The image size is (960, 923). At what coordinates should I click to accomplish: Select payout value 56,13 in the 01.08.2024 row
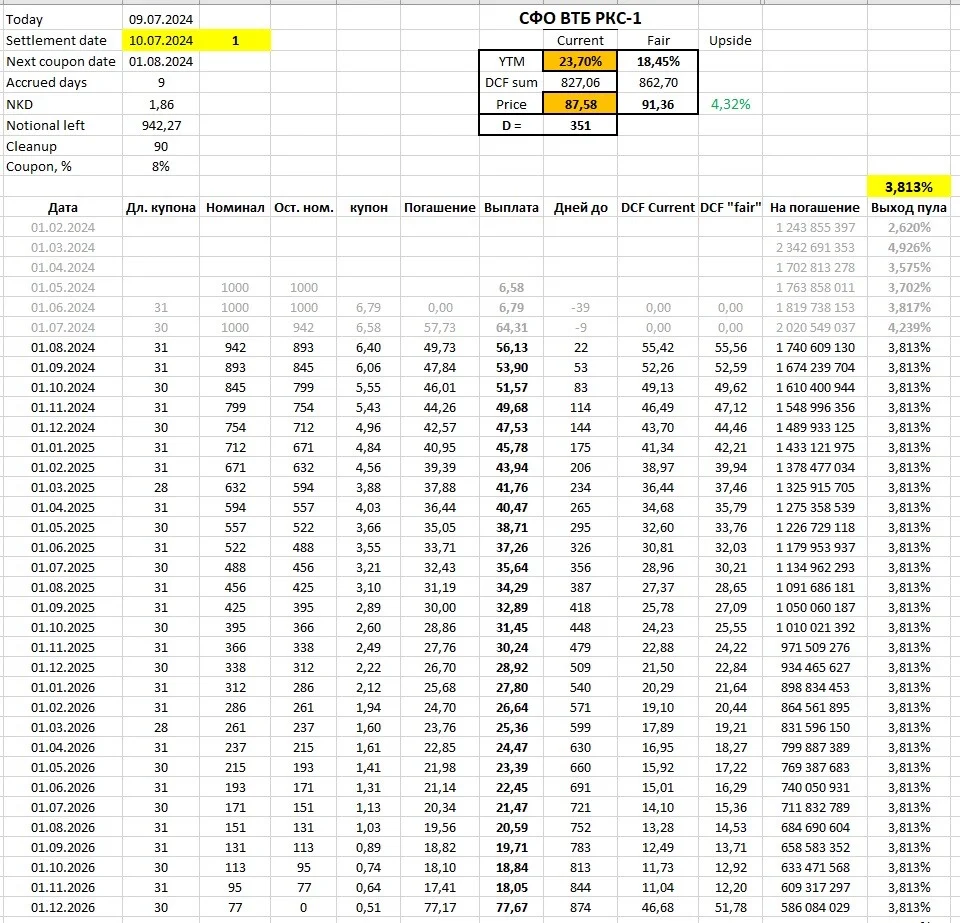tap(512, 348)
